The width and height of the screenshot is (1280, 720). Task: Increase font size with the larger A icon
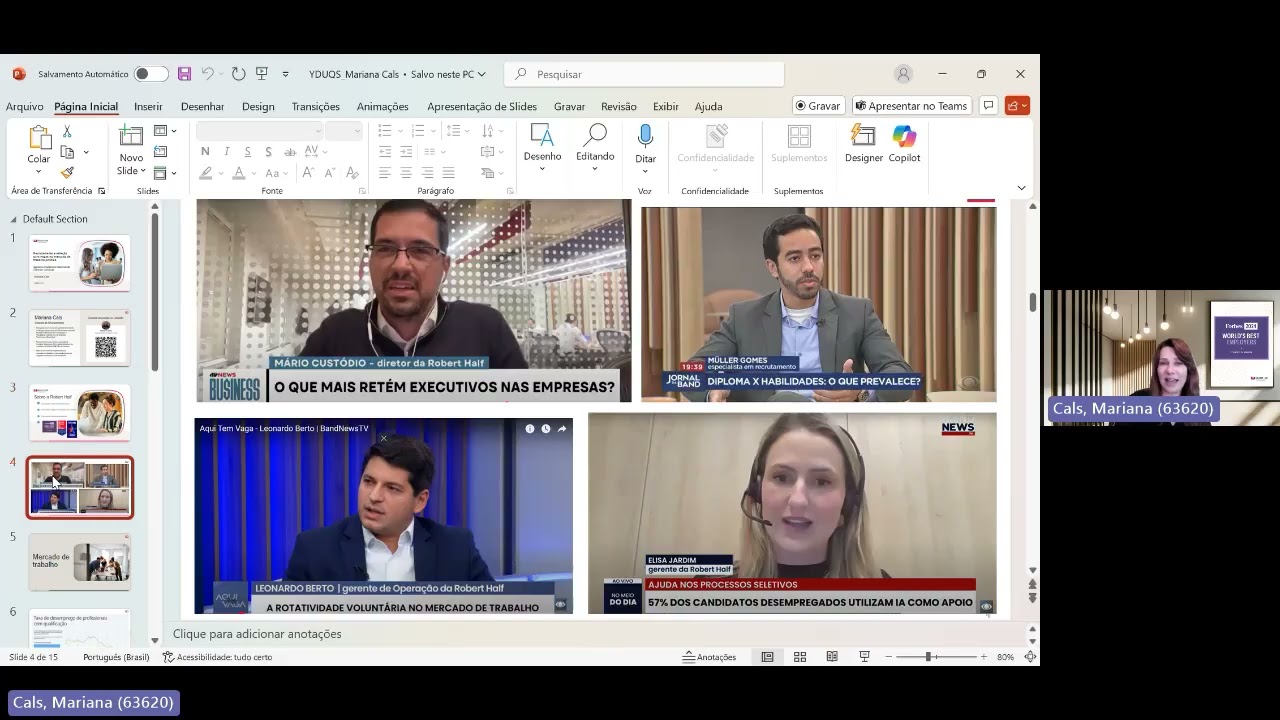point(309,173)
